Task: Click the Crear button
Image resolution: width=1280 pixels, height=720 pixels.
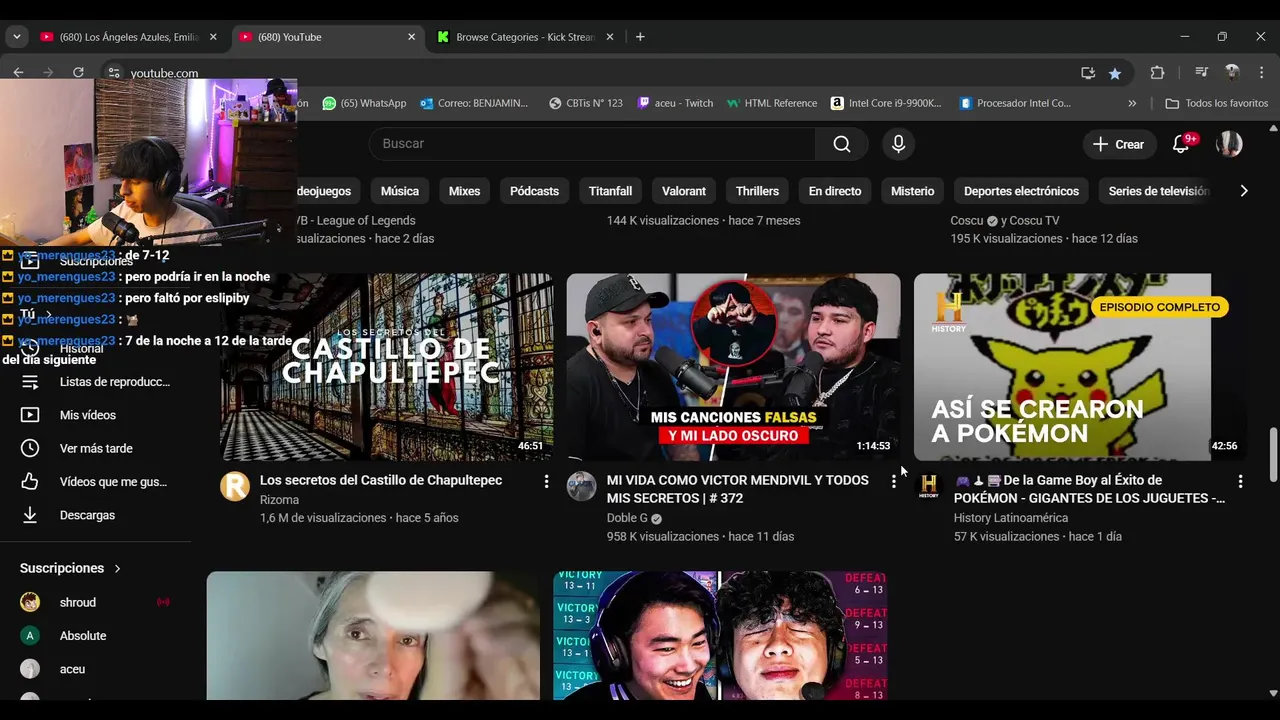Action: tap(1119, 144)
